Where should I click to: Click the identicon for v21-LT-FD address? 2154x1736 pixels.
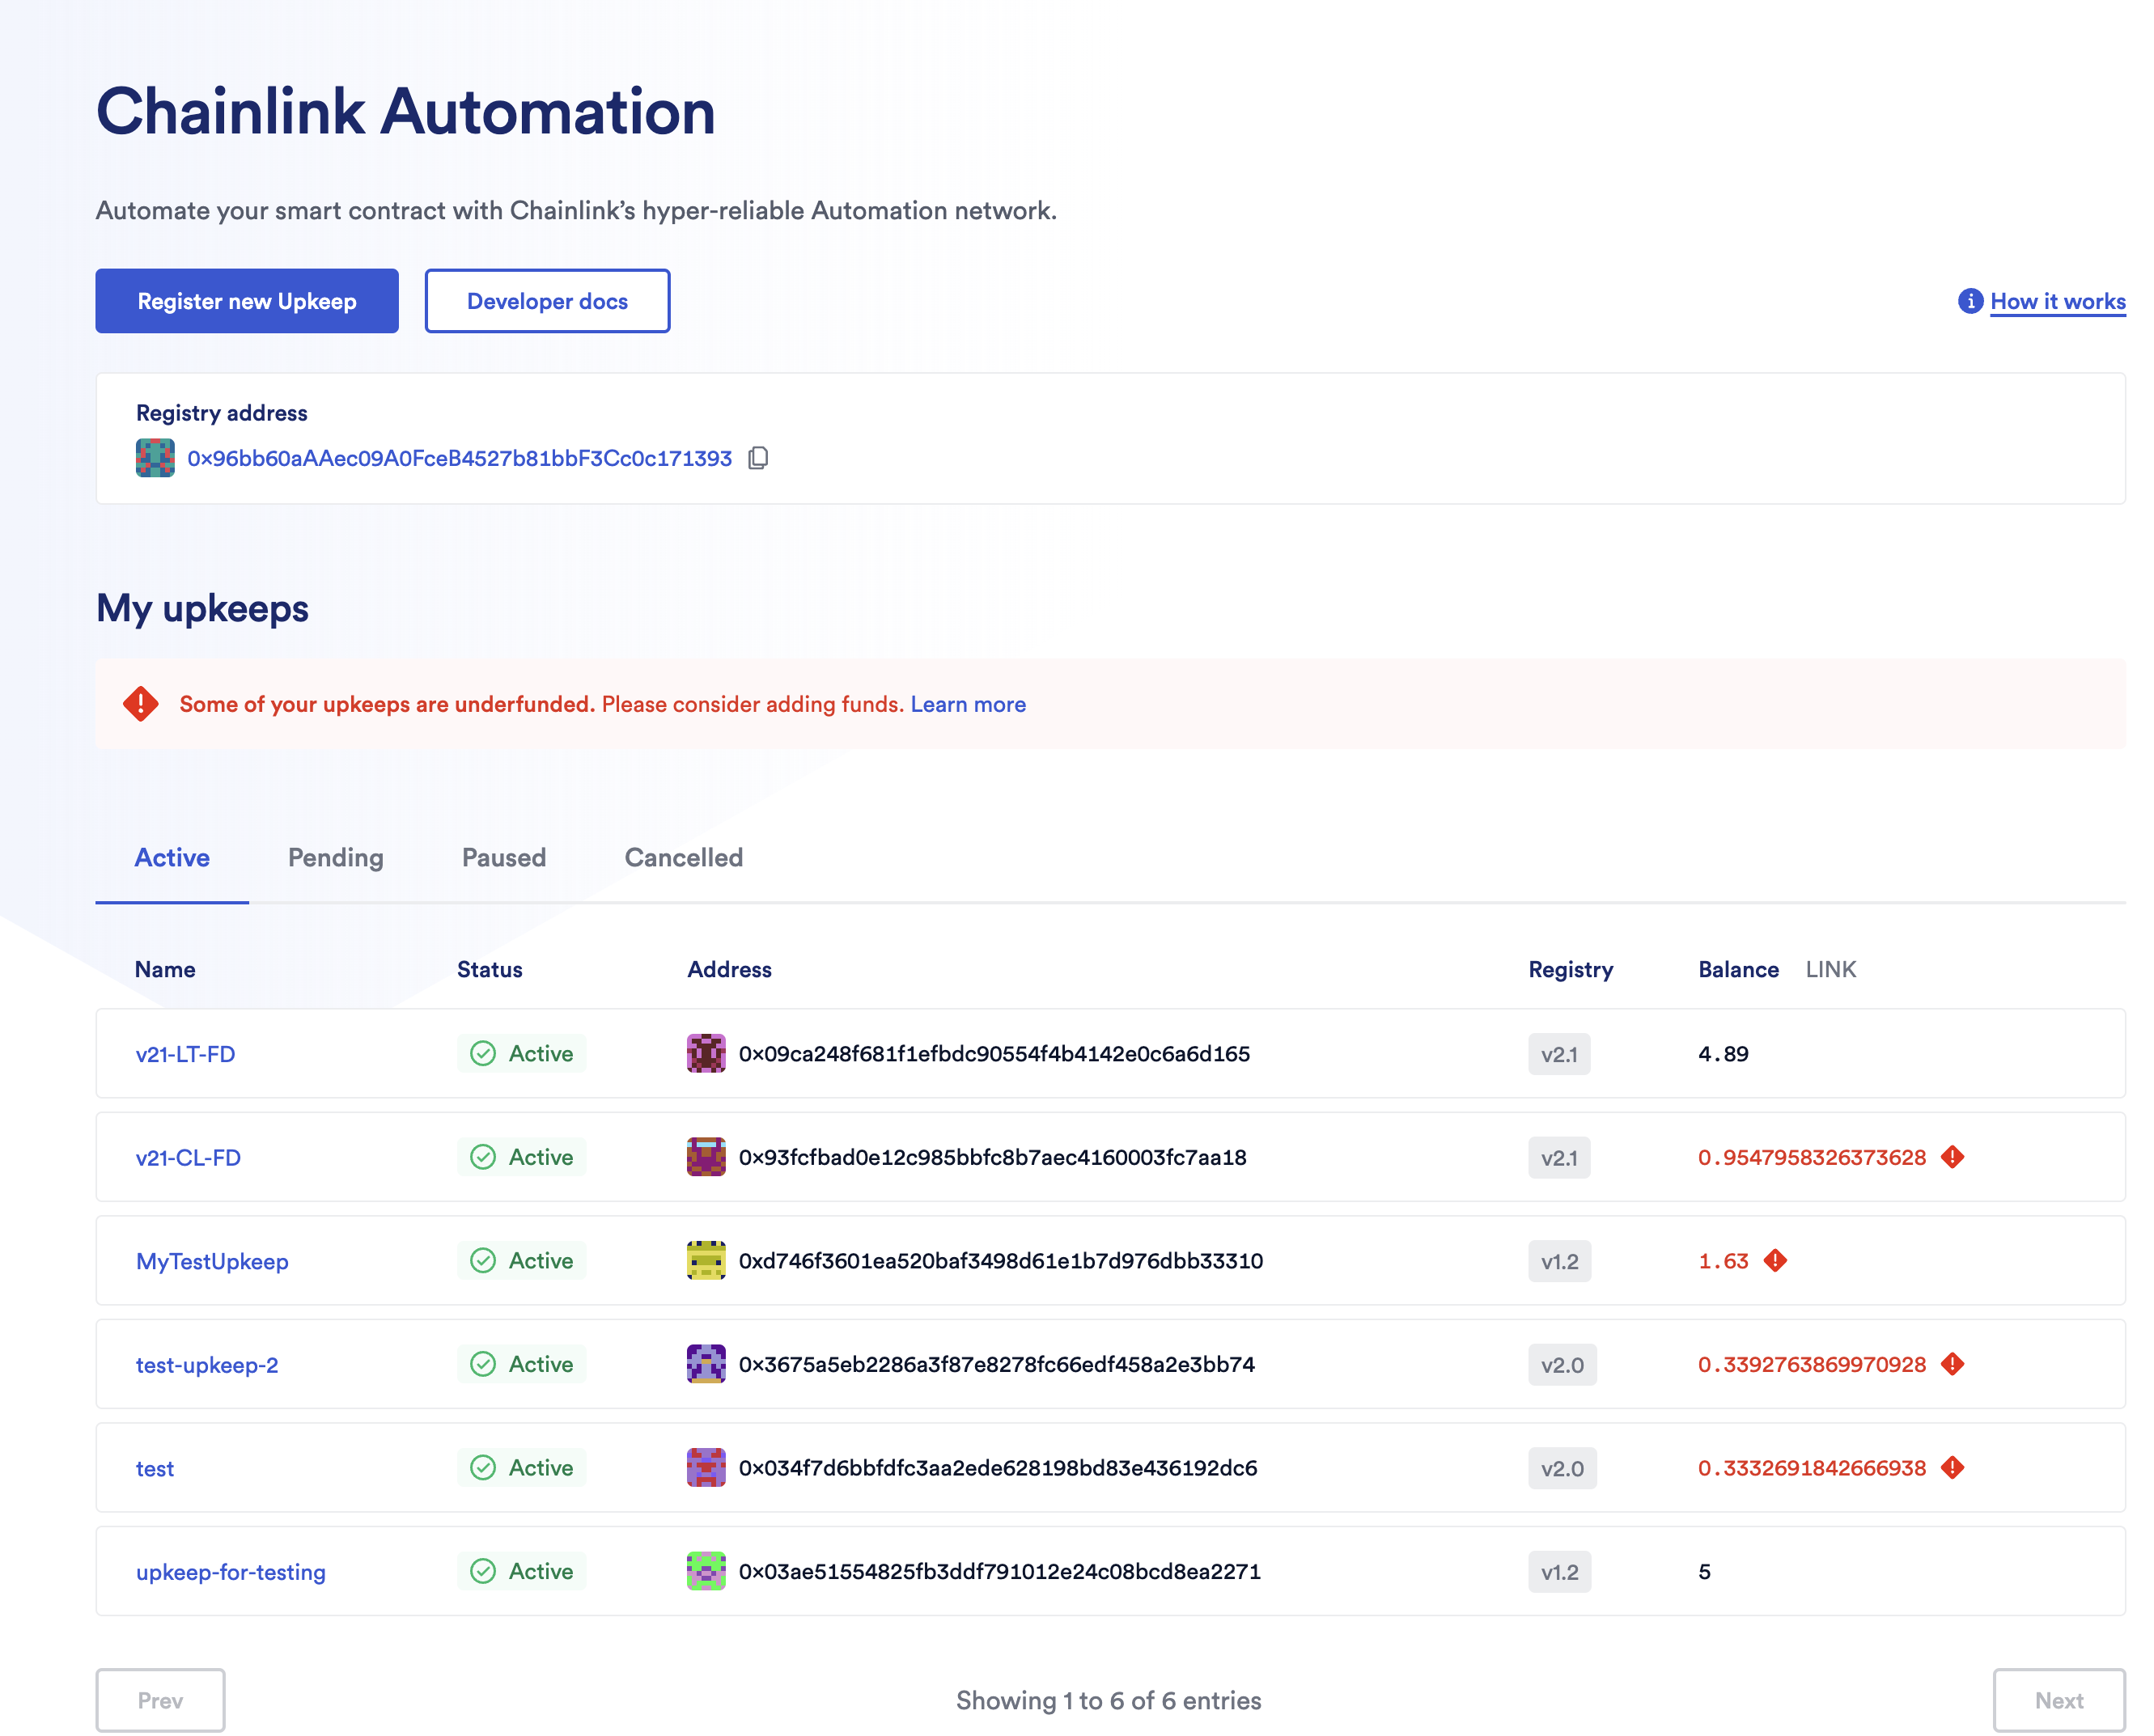pyautogui.click(x=706, y=1053)
